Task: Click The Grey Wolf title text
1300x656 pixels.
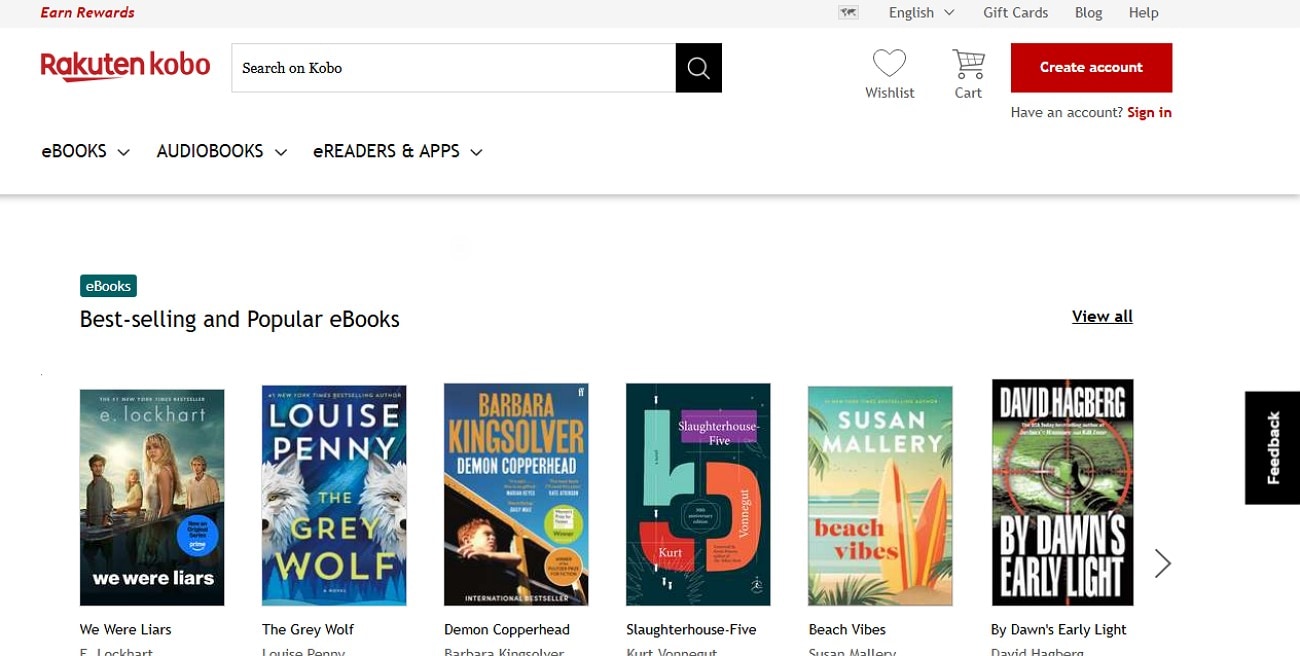Action: coord(308,629)
